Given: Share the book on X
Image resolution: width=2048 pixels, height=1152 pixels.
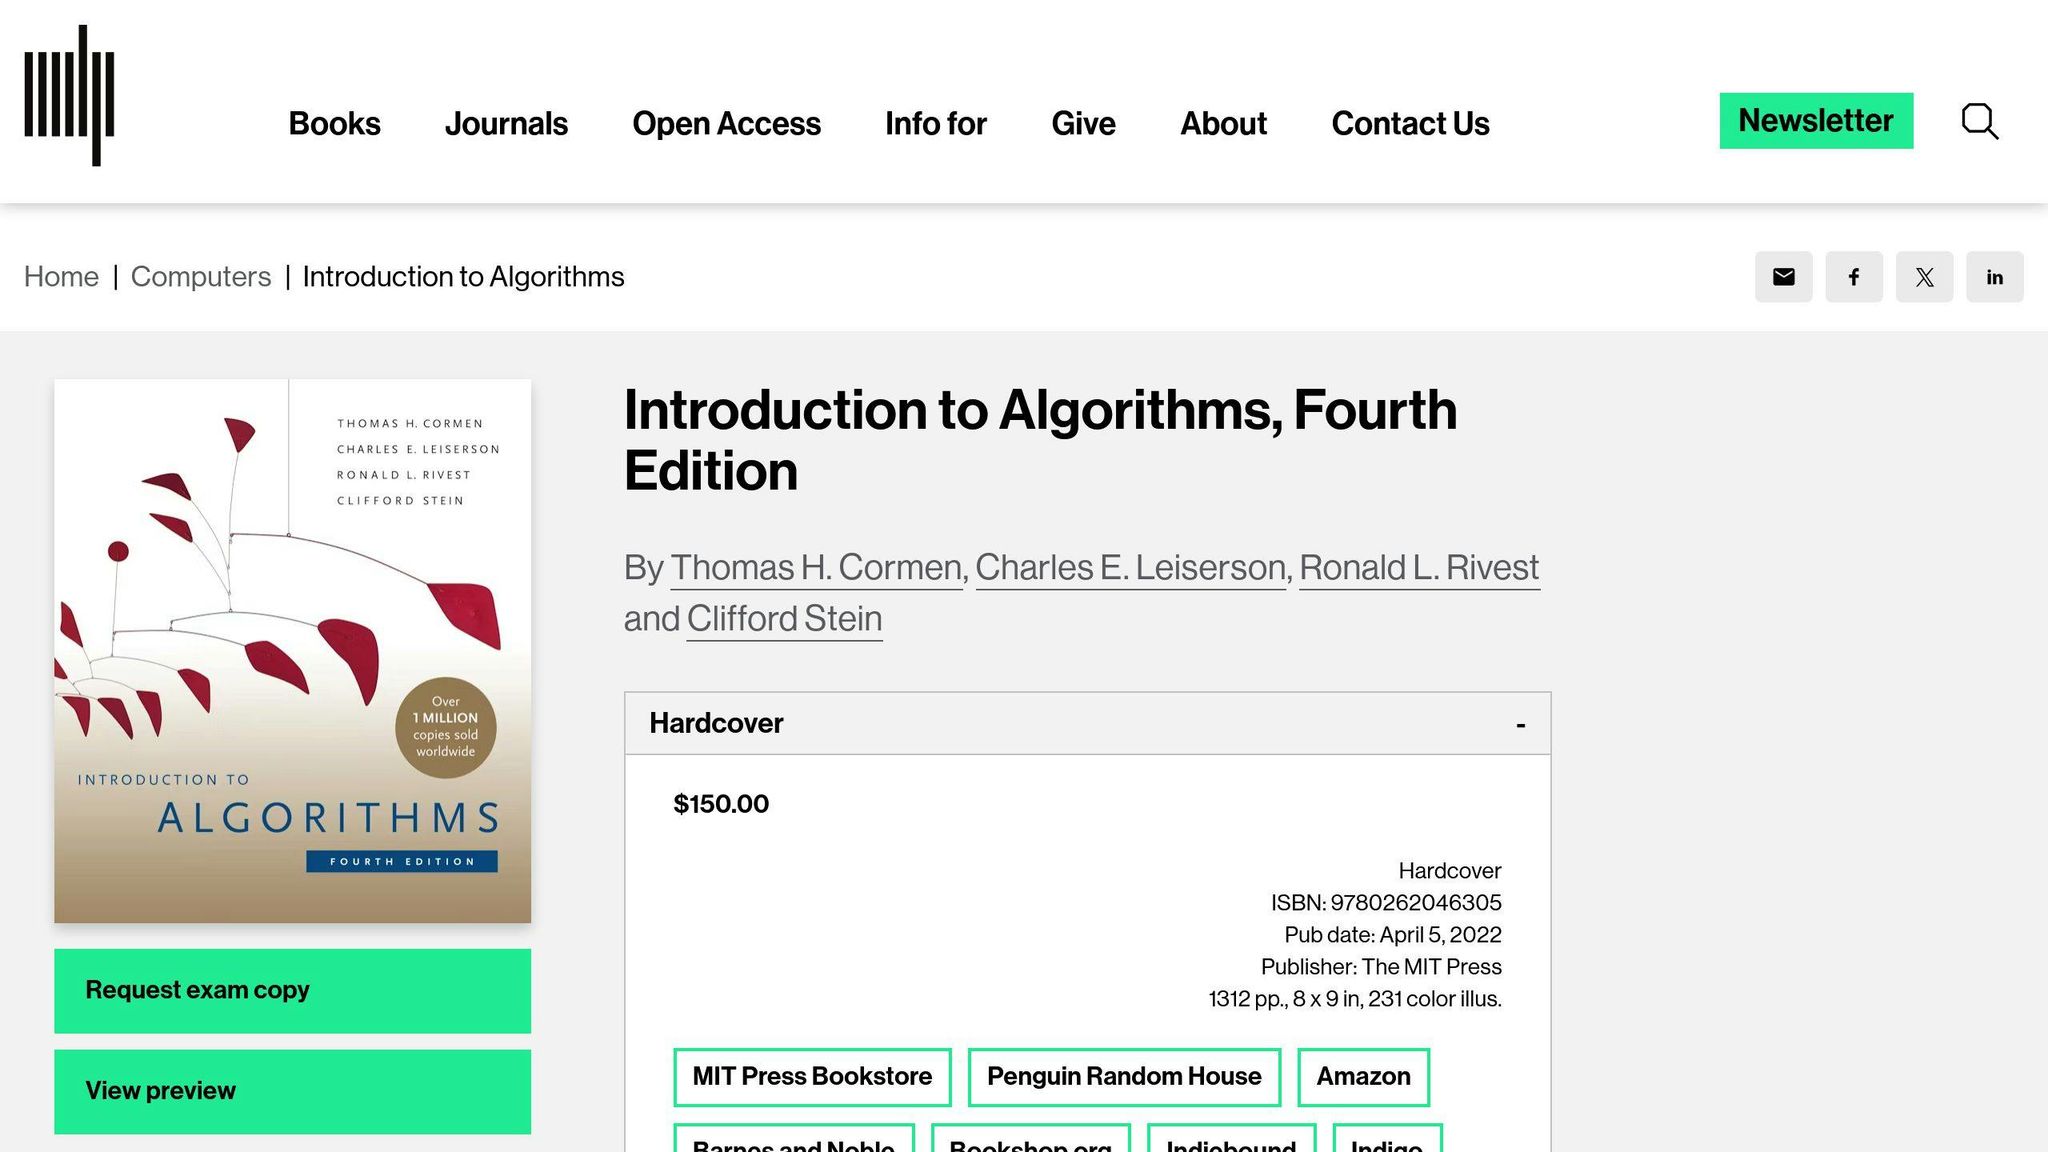Looking at the screenshot, I should pyautogui.click(x=1925, y=277).
